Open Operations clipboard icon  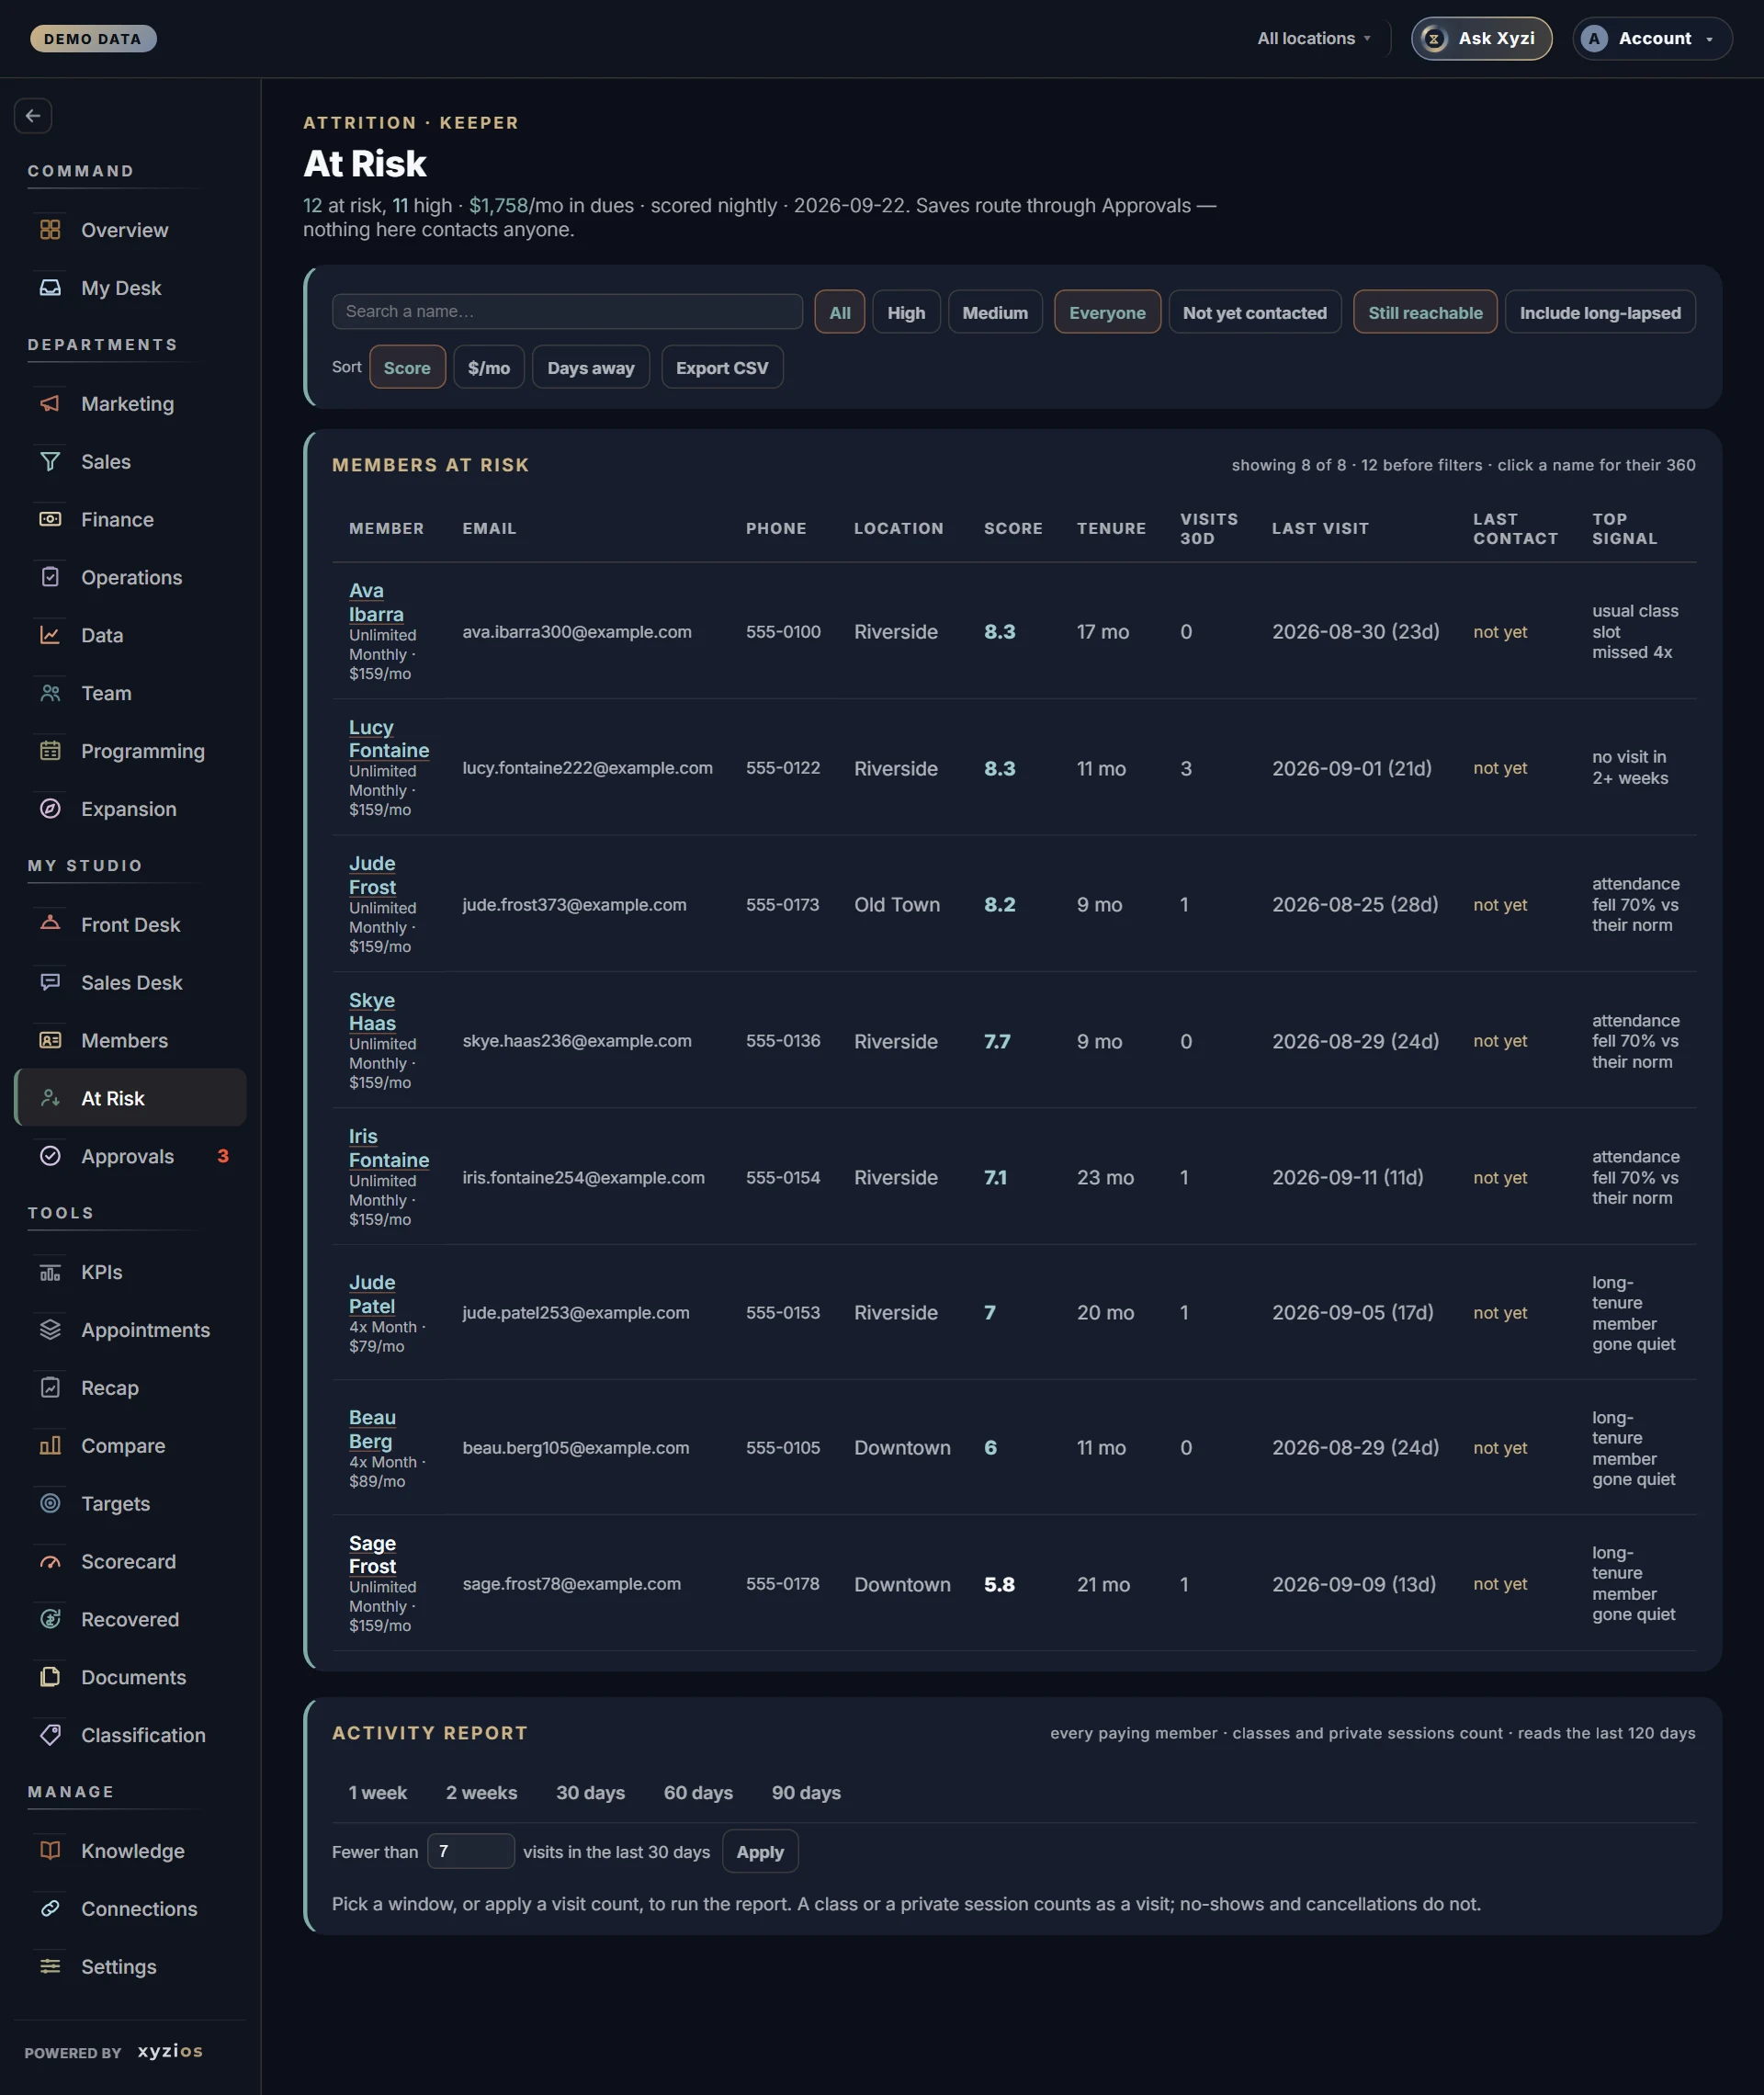point(50,578)
